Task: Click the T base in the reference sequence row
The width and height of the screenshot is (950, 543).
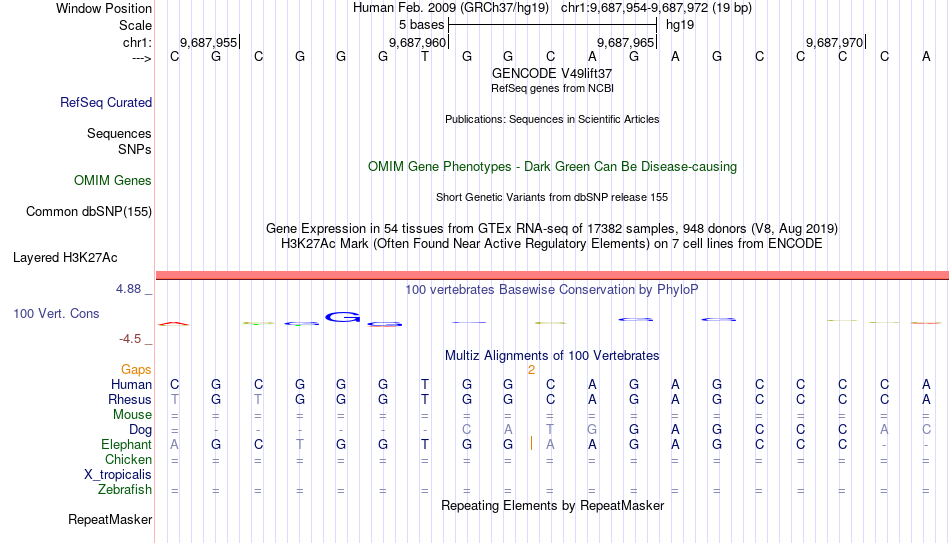Action: tap(425, 56)
